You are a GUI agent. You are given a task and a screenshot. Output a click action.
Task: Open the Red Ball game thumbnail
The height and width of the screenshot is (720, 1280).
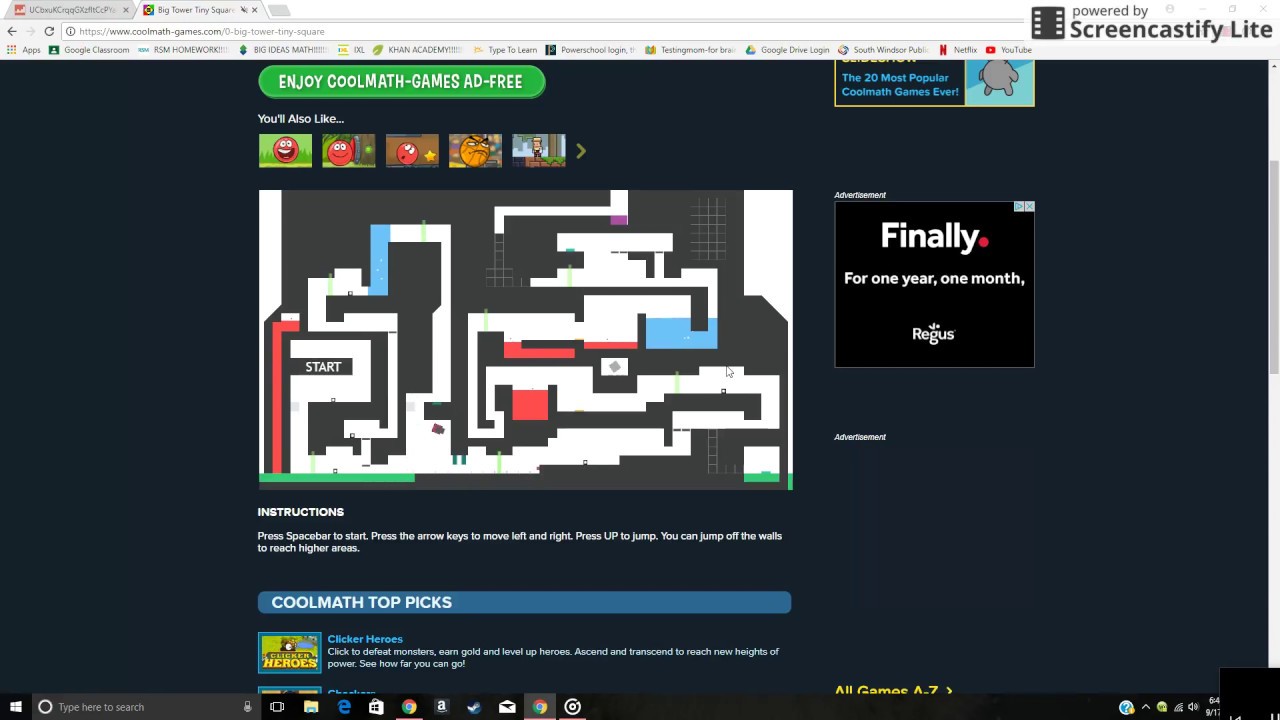click(285, 151)
